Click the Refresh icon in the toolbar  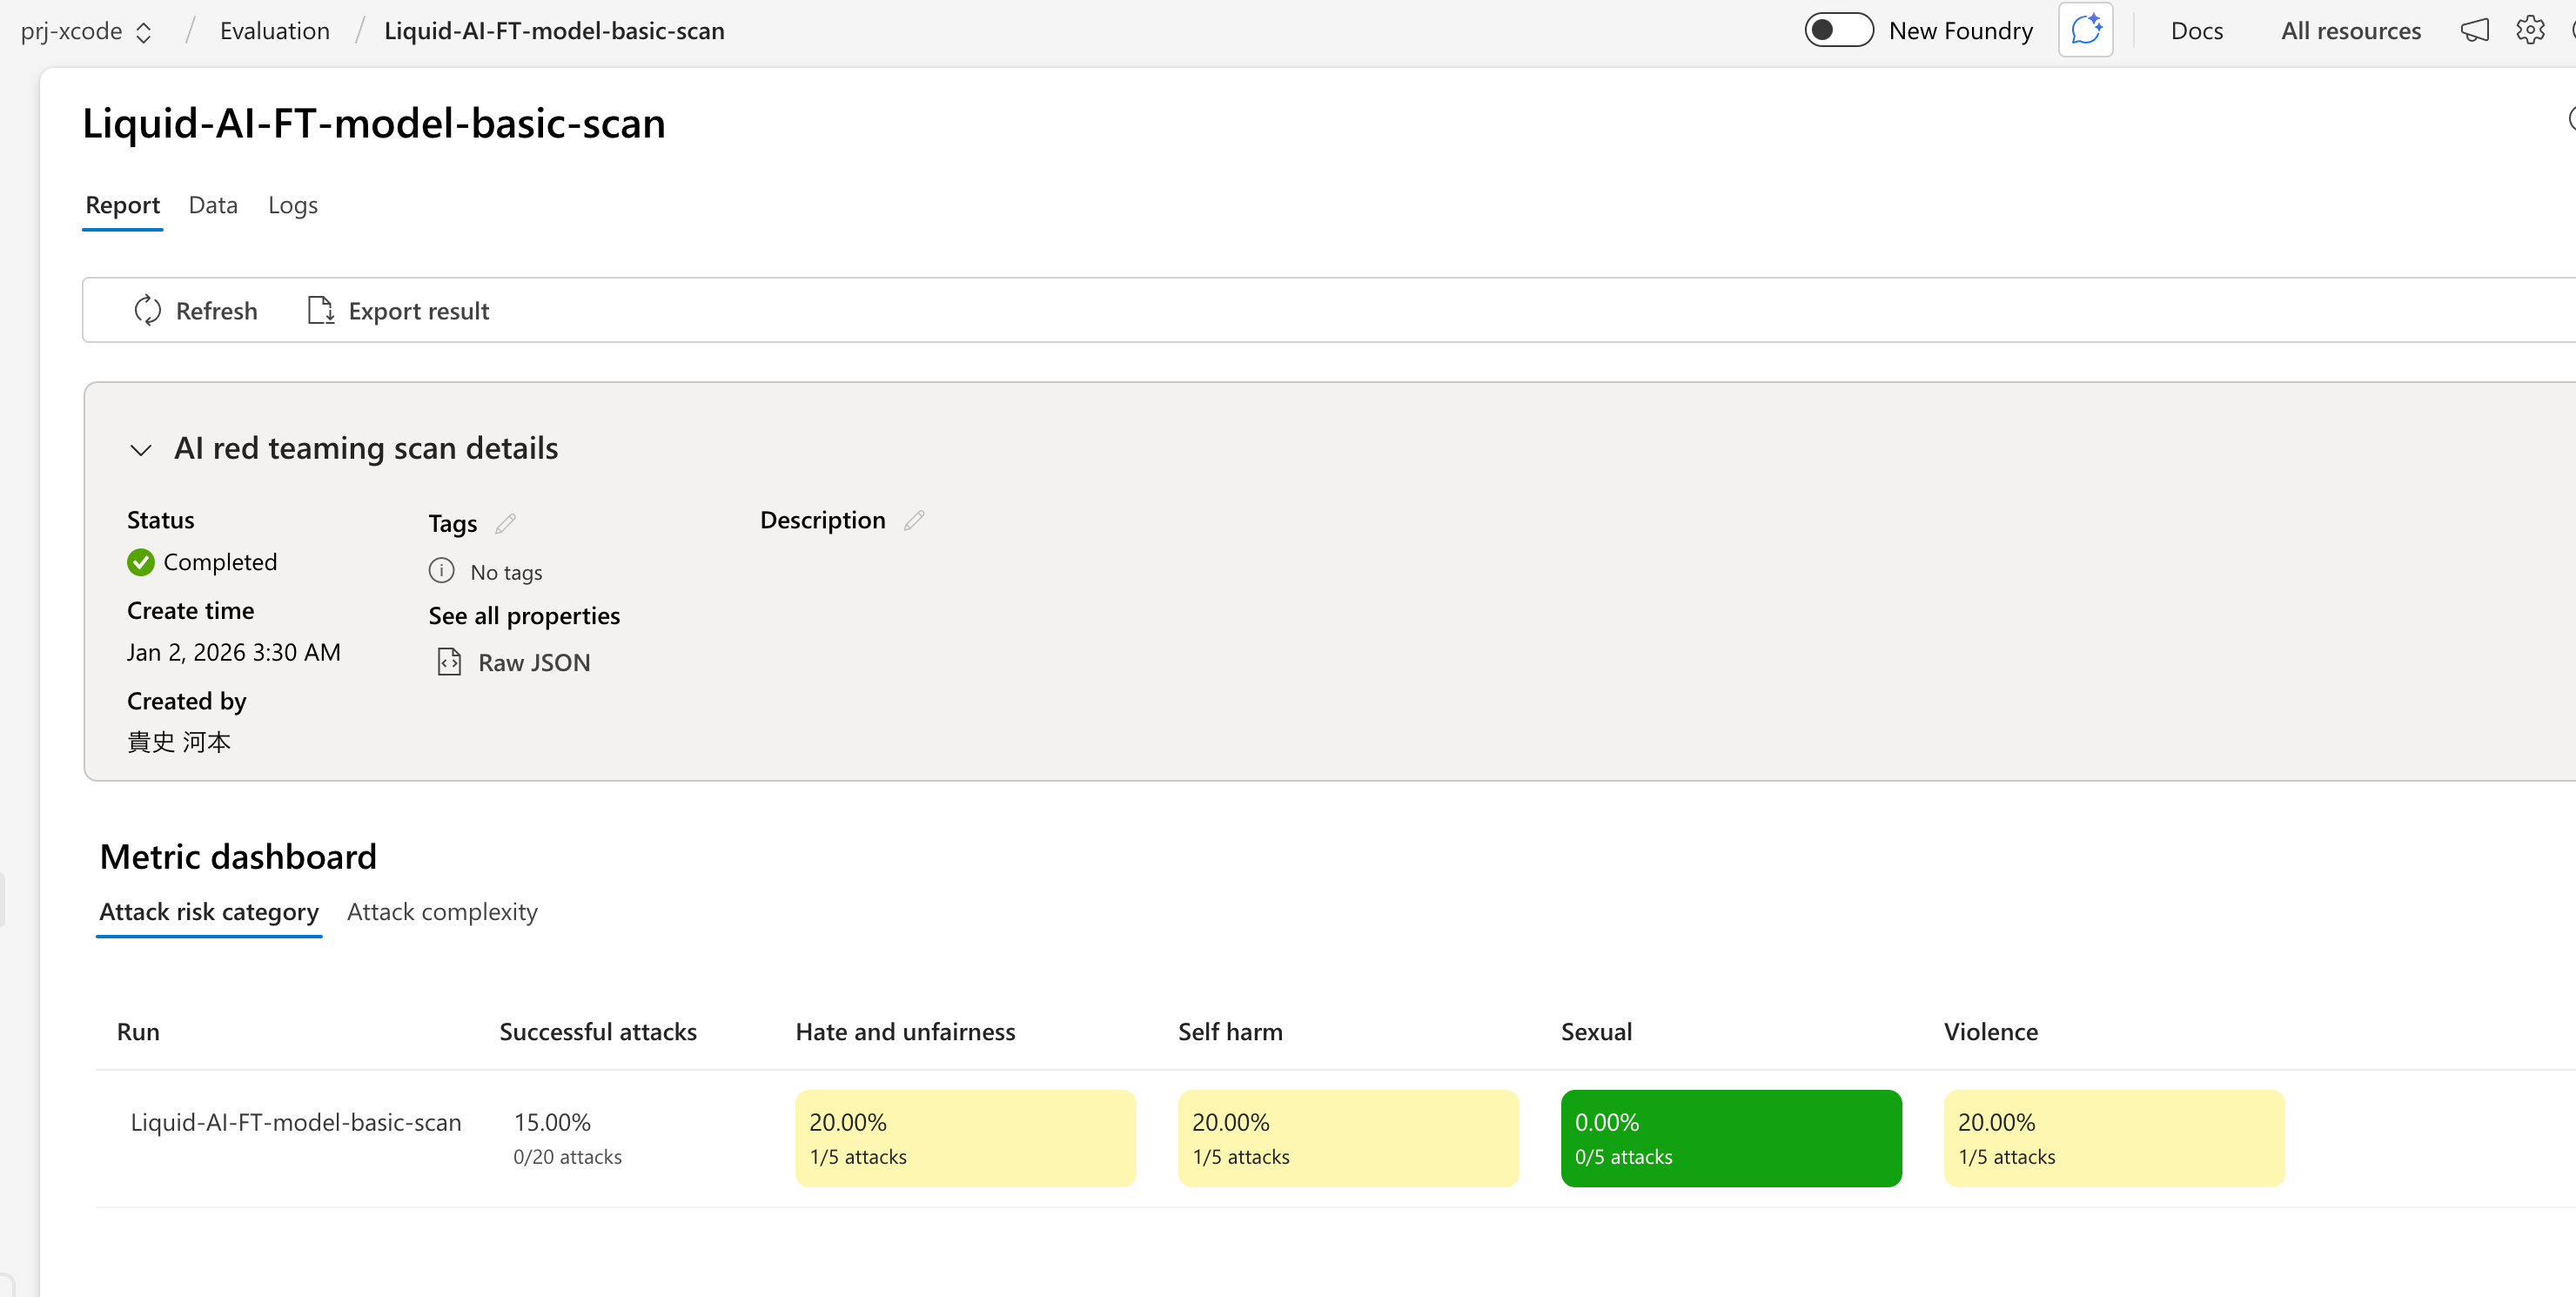click(x=147, y=310)
